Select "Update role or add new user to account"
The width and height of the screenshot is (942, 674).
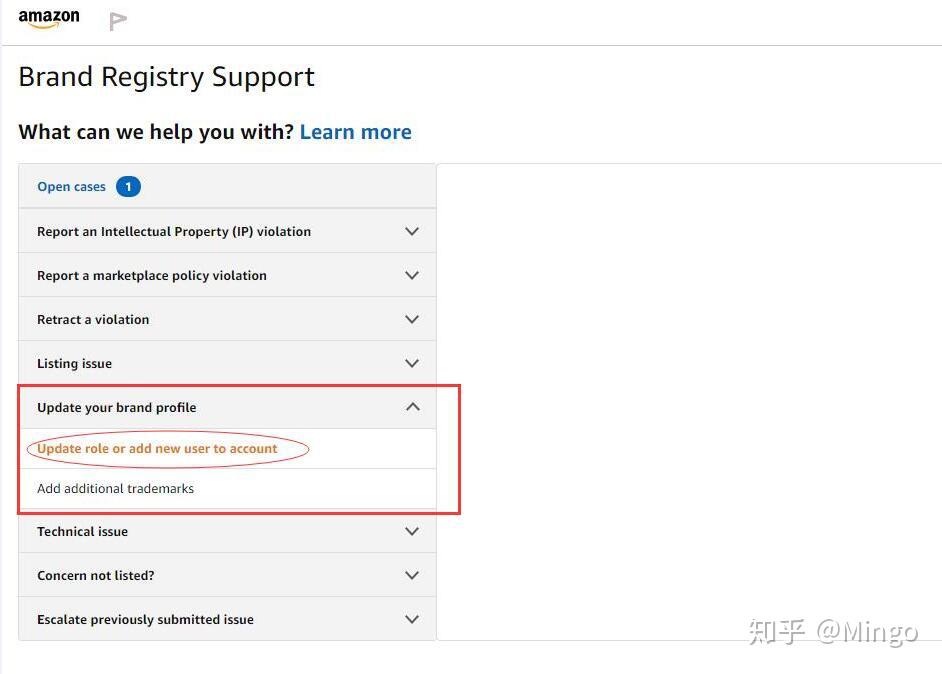tap(157, 448)
